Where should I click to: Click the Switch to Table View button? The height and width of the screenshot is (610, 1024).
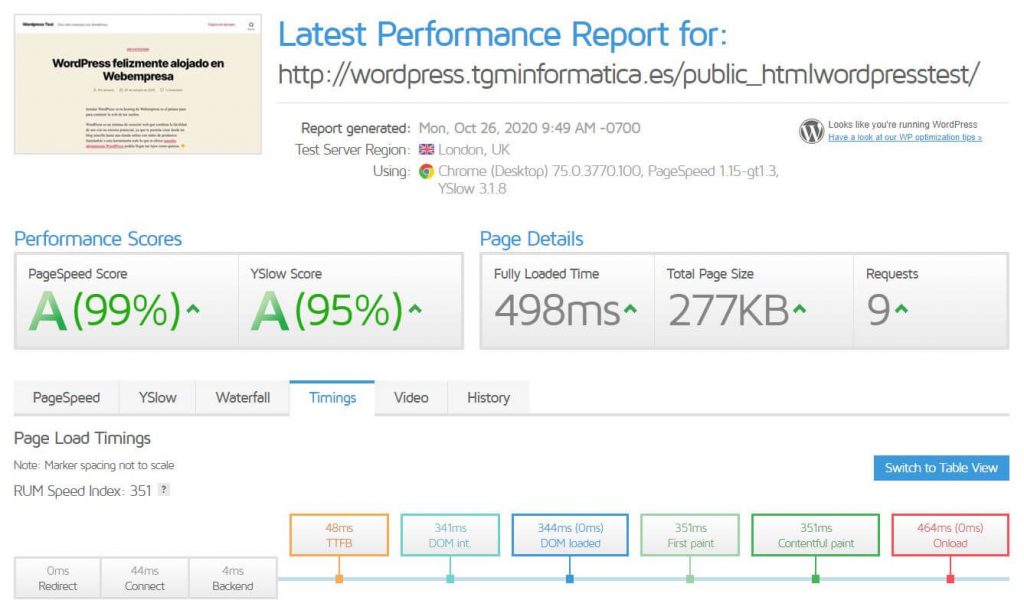[x=940, y=467]
